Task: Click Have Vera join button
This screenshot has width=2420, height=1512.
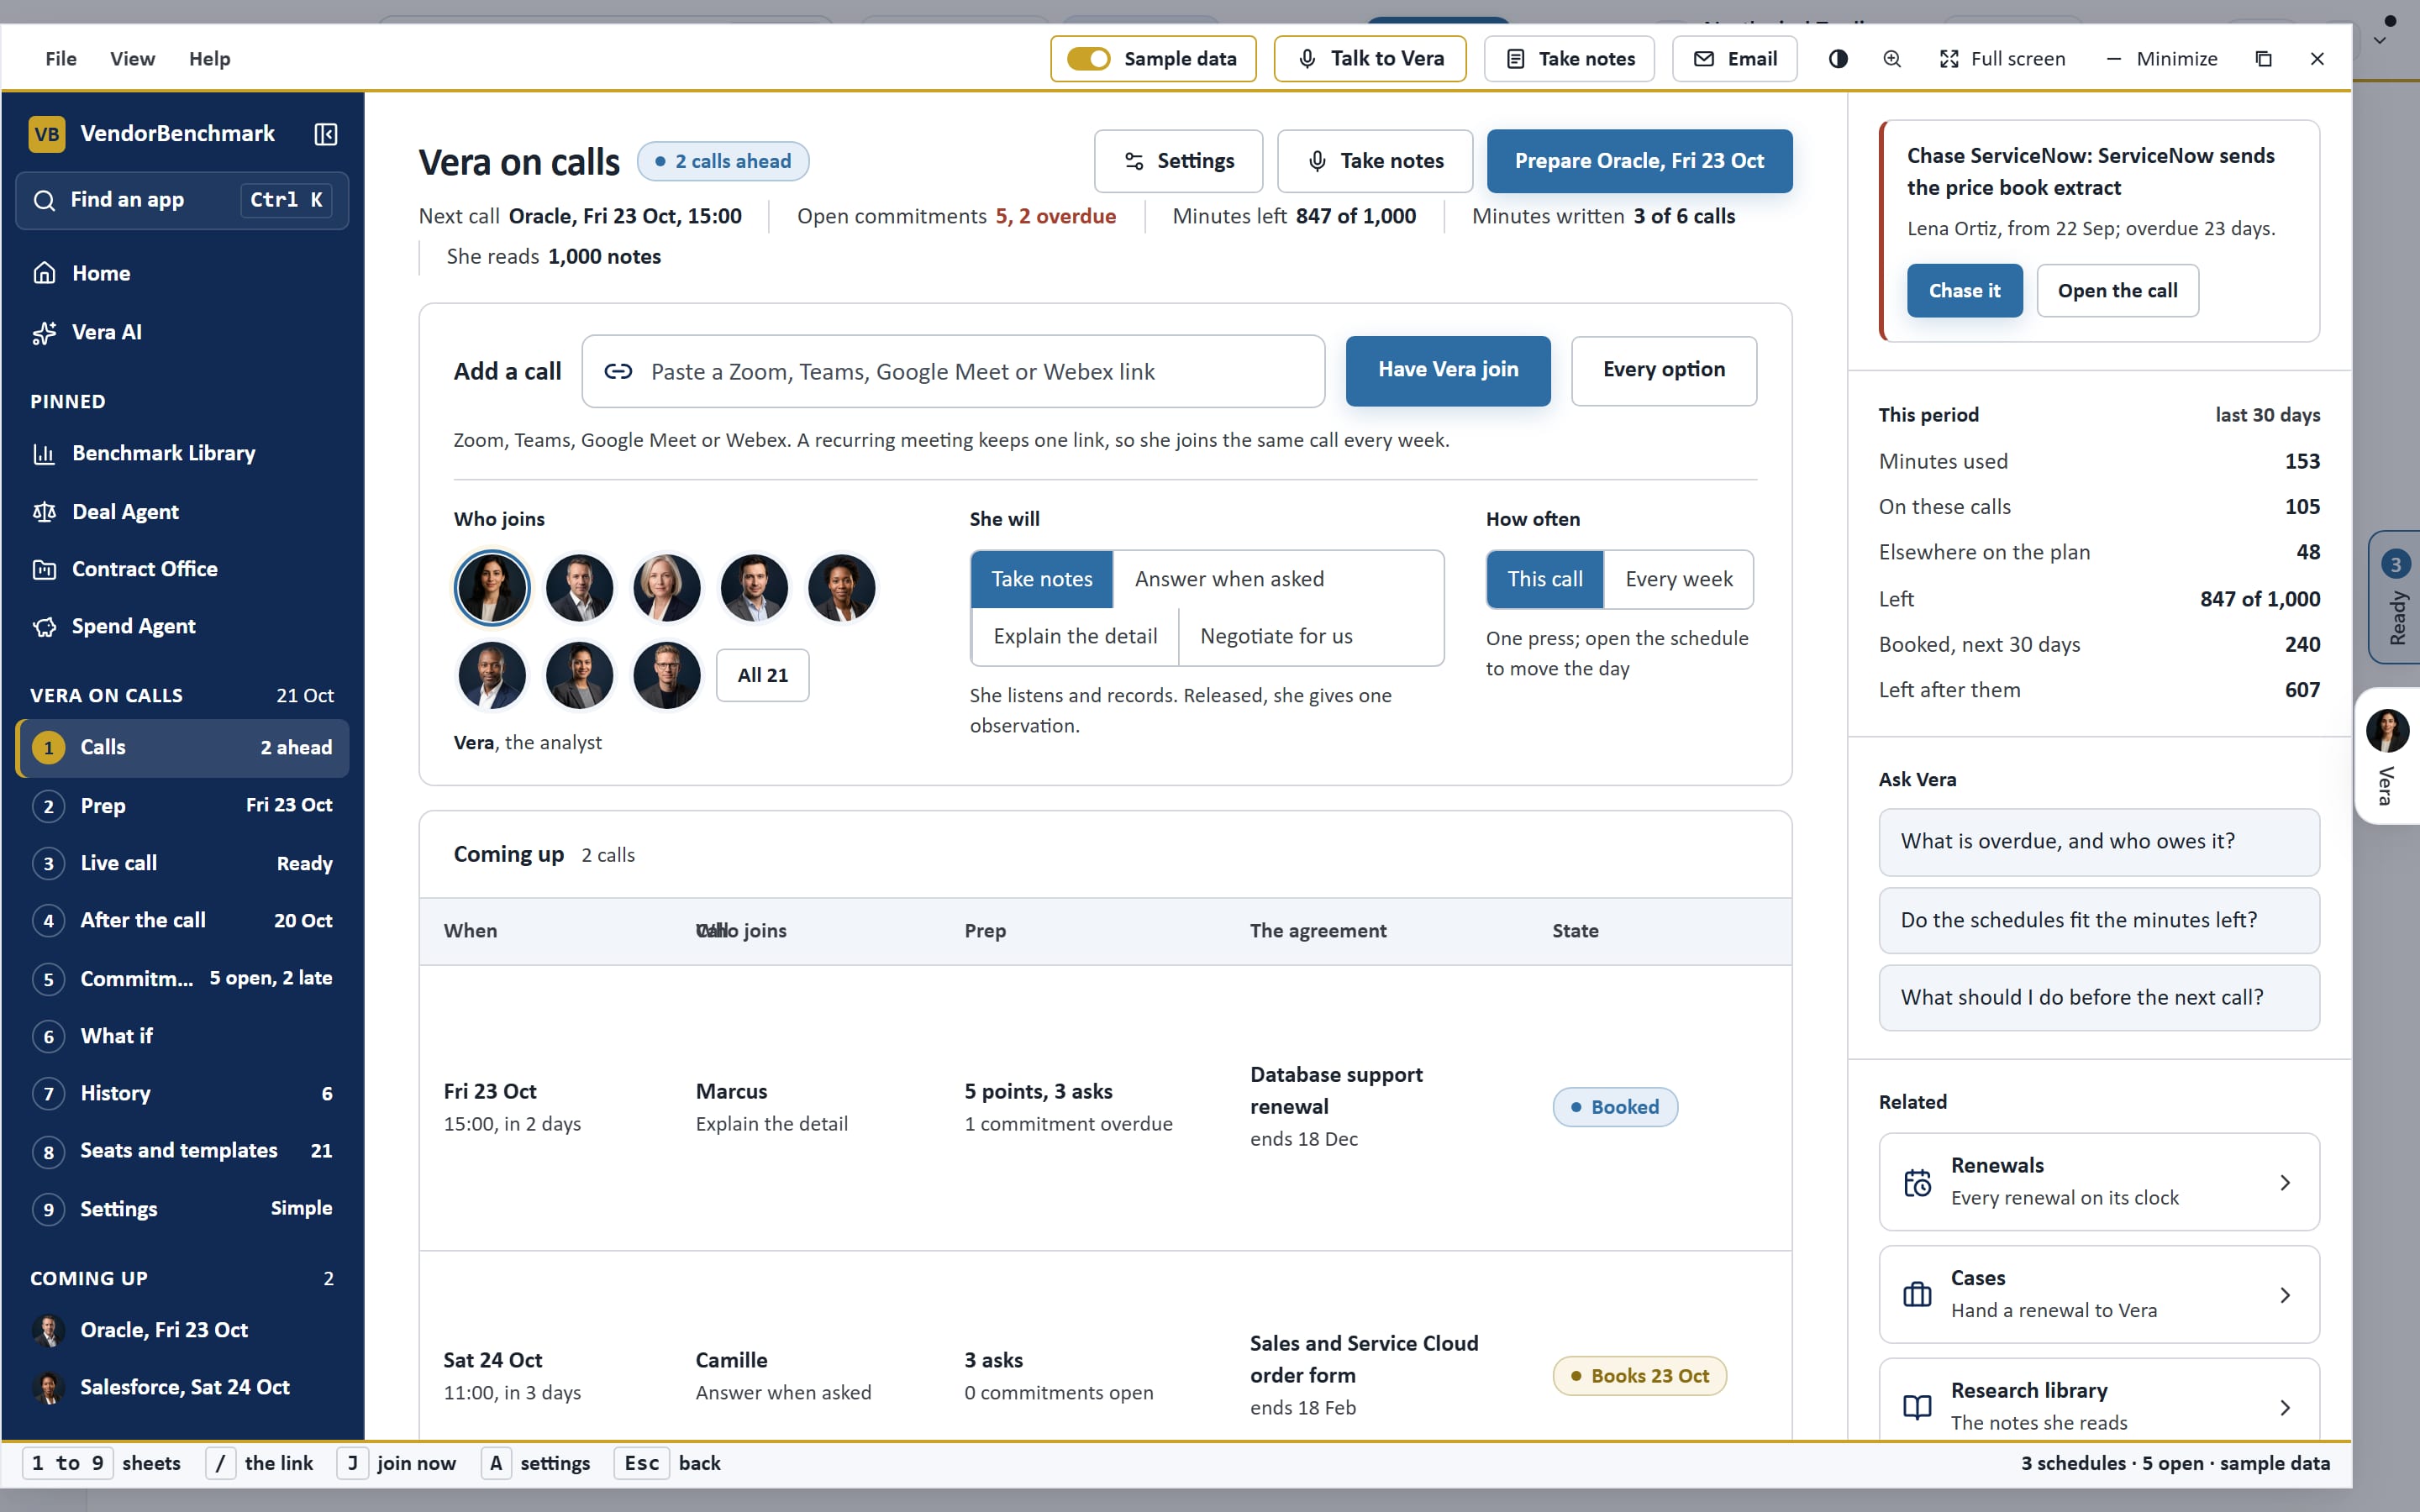Action: (x=1448, y=370)
